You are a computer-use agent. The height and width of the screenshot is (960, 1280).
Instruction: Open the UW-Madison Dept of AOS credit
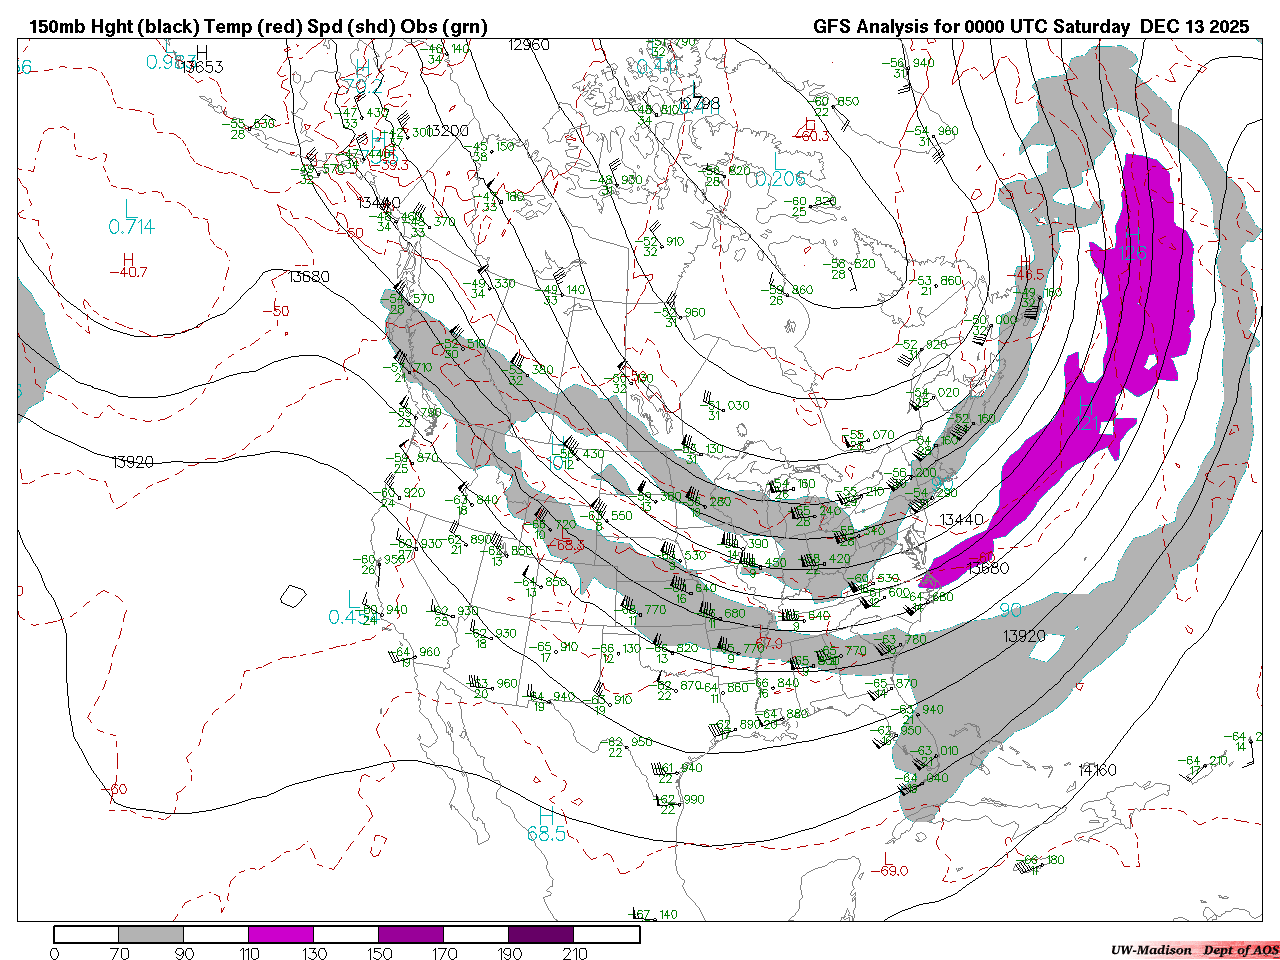click(1195, 950)
